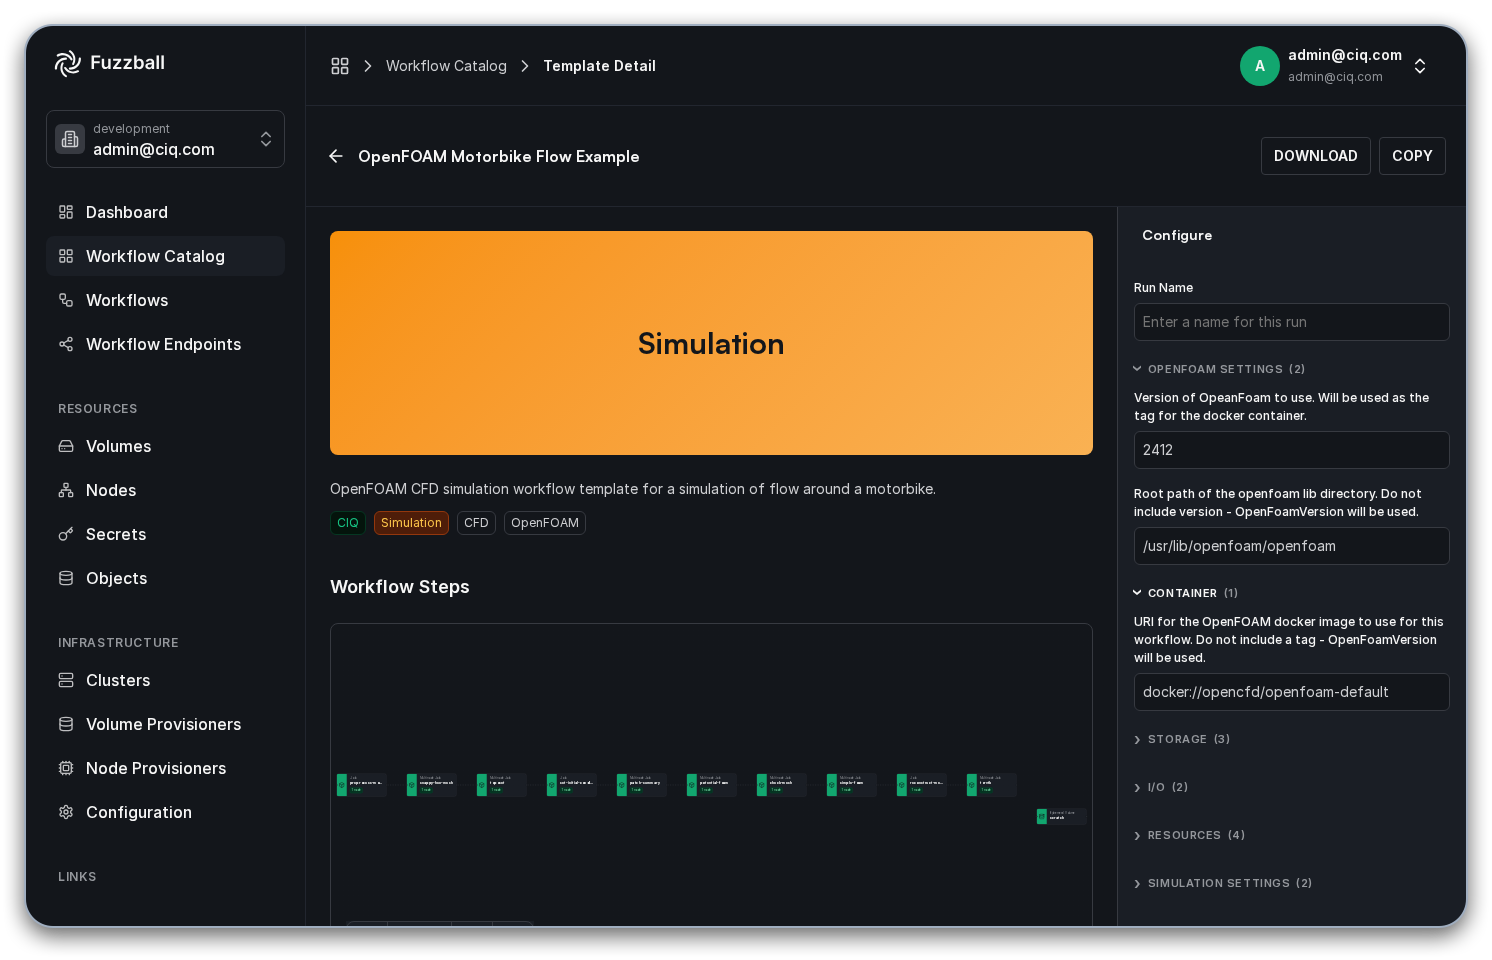The width and height of the screenshot is (1492, 960).
Task: Open the development organization switcher dropdown
Action: [x=165, y=139]
